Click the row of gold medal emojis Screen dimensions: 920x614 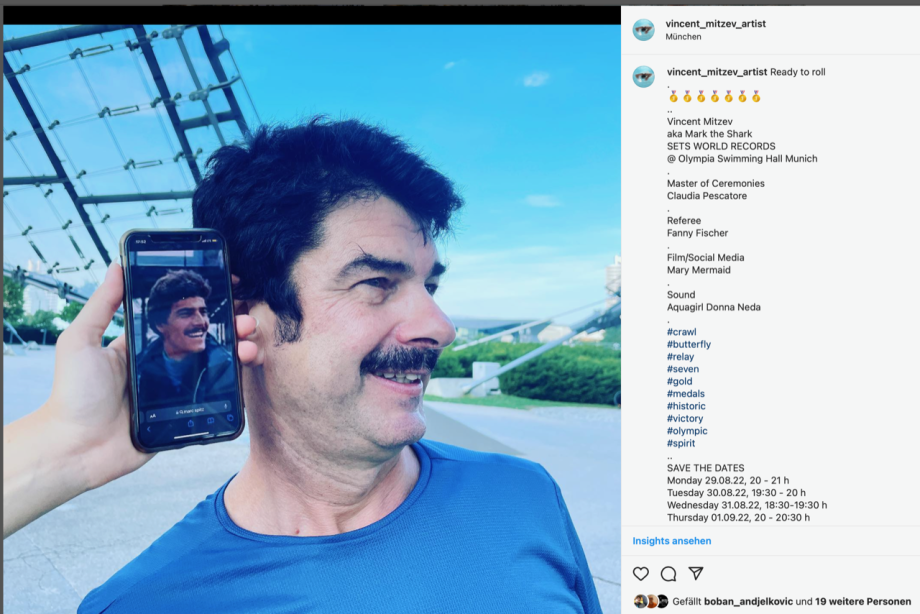715,96
